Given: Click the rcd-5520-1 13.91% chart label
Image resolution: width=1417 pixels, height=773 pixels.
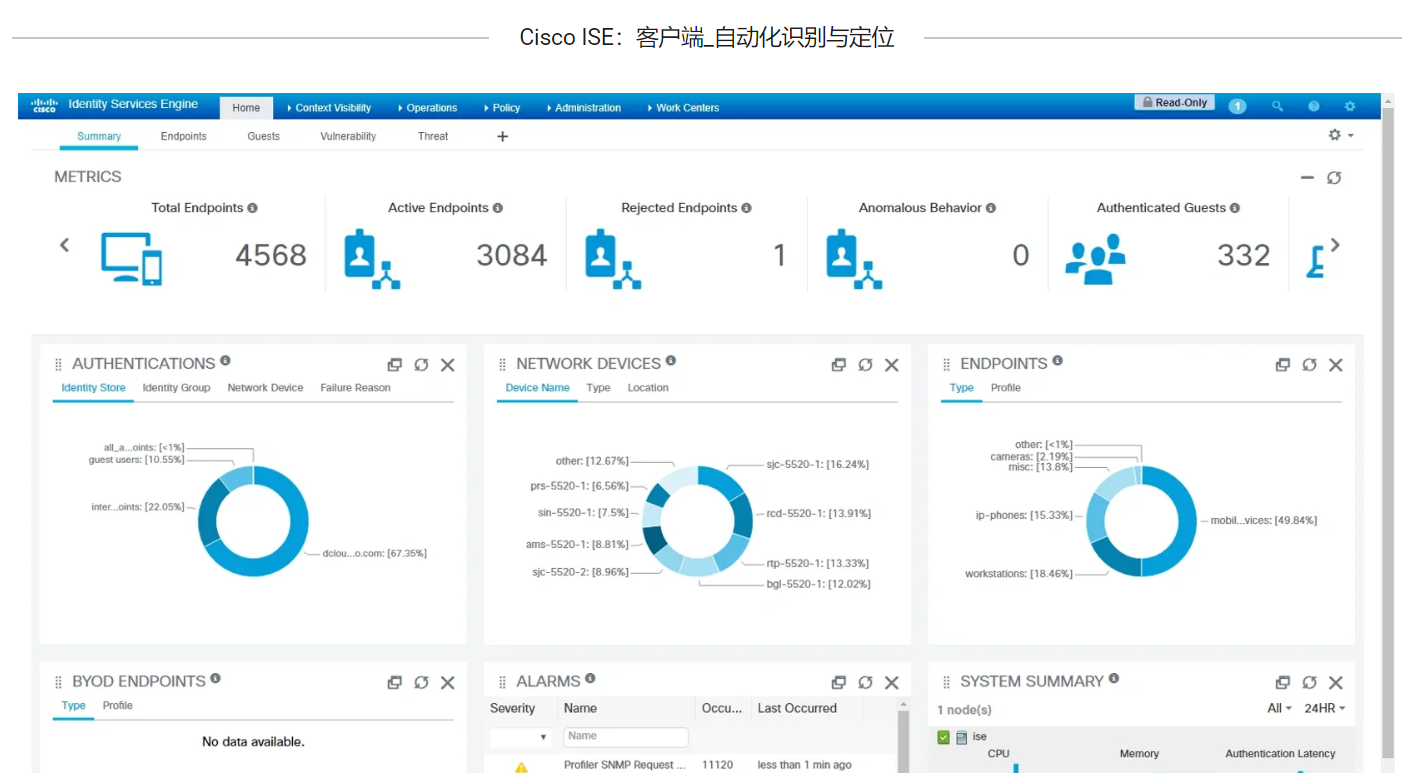Looking at the screenshot, I should (x=818, y=514).
